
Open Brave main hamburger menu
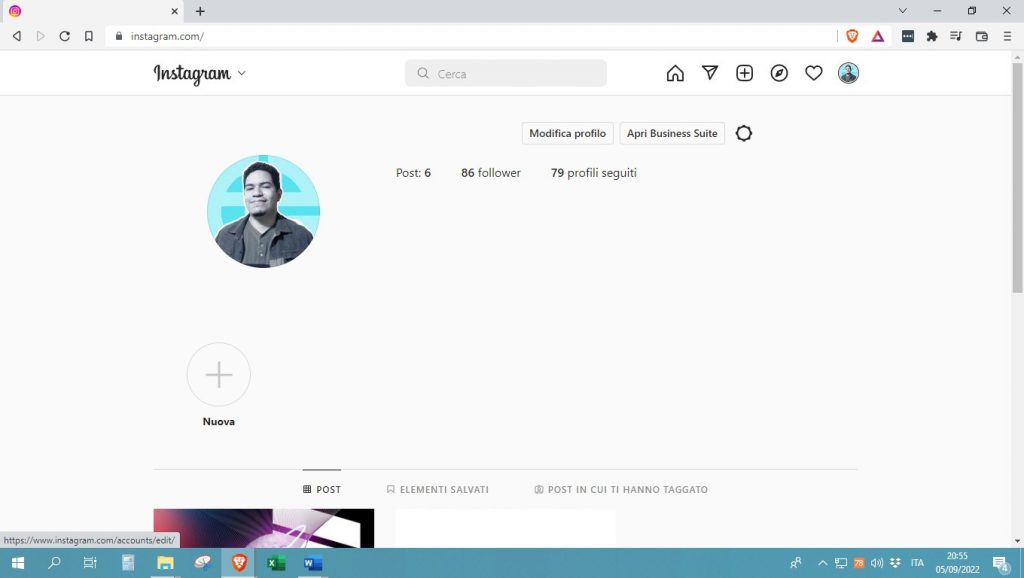1007,36
